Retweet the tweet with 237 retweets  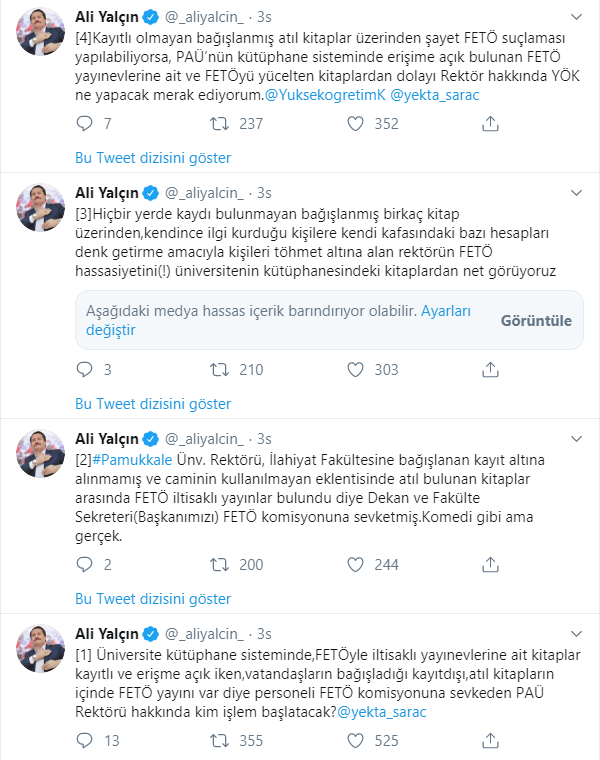click(219, 124)
